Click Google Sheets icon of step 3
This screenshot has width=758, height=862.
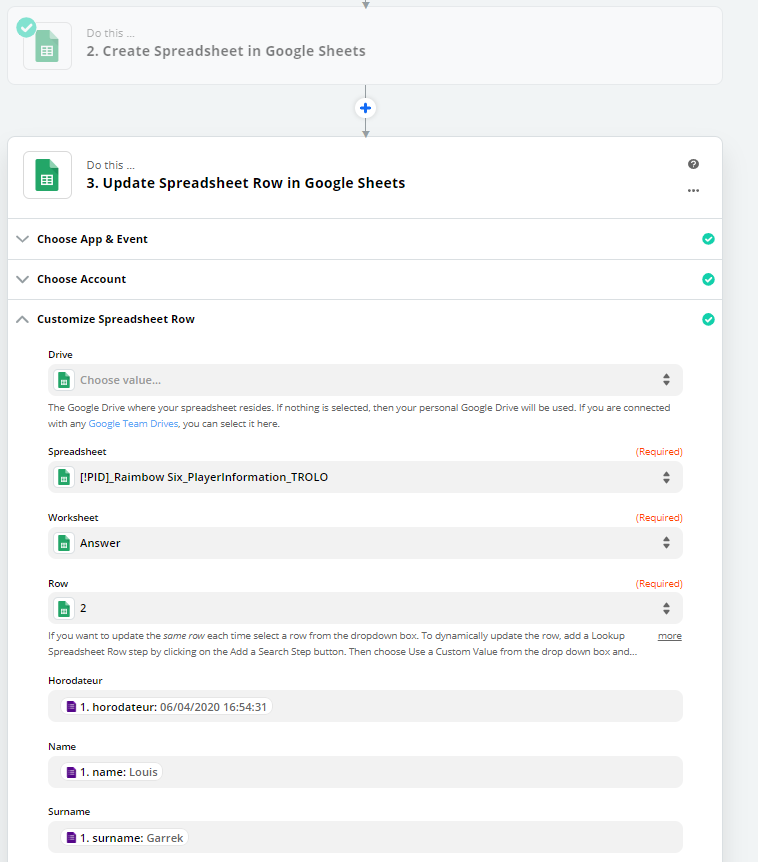(47, 175)
